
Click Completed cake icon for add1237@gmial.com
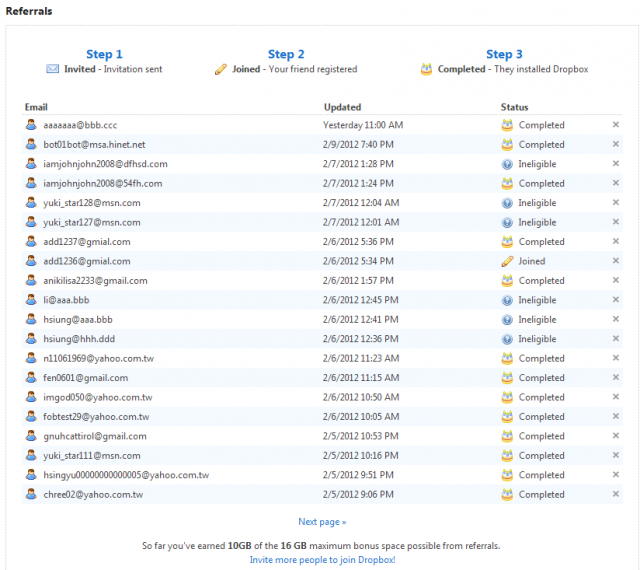point(507,242)
